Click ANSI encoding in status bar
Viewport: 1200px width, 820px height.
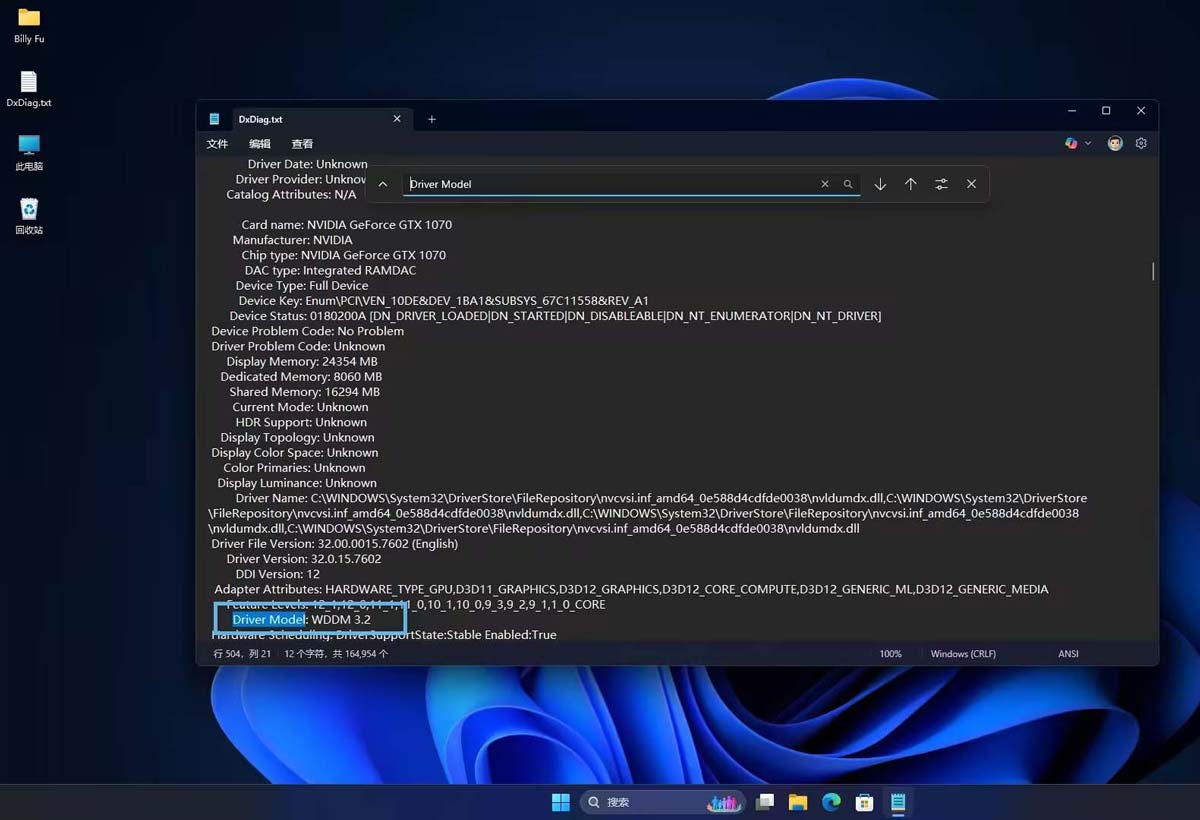[x=1069, y=654]
